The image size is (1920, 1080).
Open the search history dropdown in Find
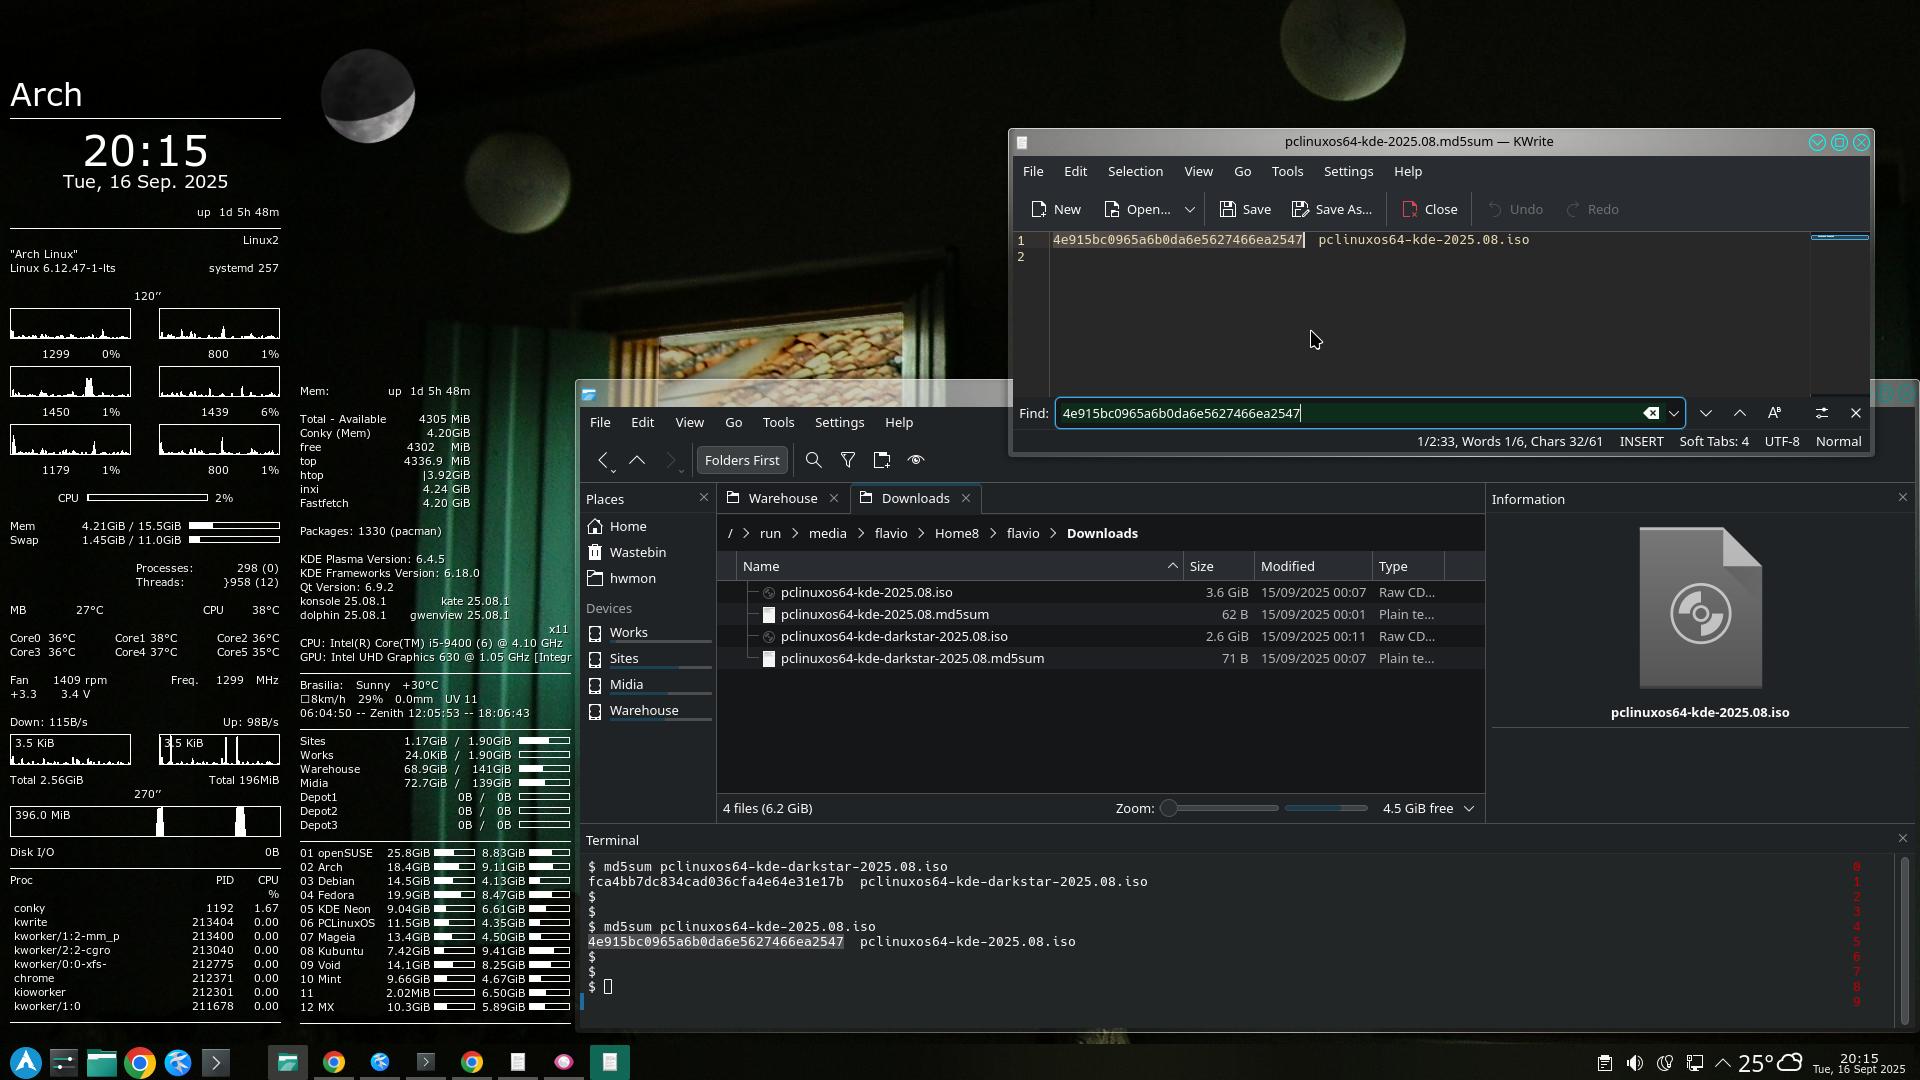pos(1673,413)
